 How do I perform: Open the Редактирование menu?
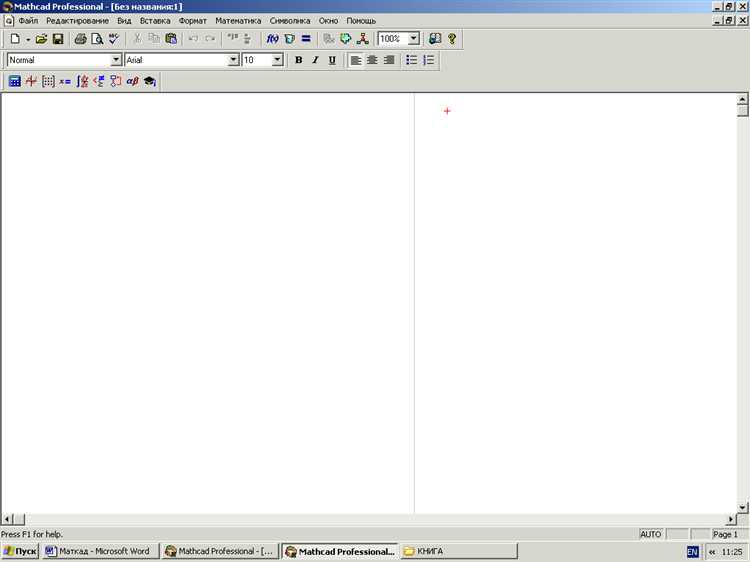click(77, 21)
